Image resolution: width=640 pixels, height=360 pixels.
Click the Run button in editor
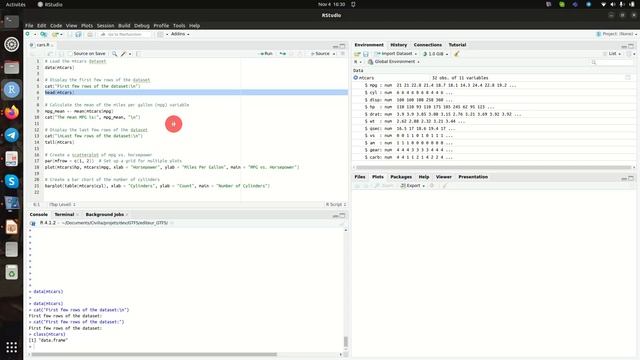click(x=267, y=54)
